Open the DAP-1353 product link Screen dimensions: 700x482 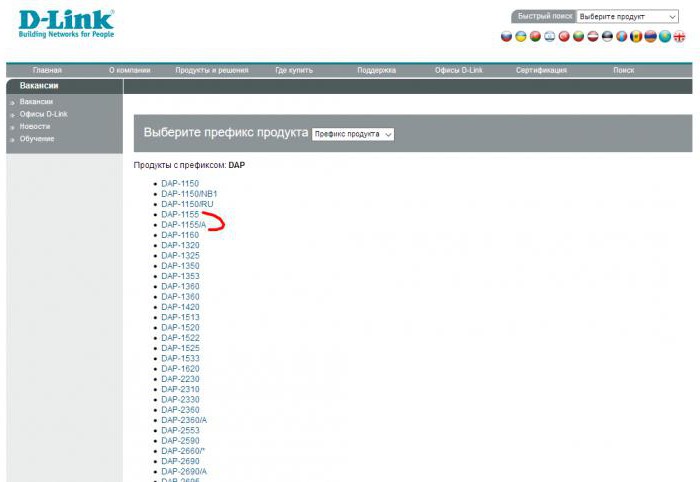(180, 276)
